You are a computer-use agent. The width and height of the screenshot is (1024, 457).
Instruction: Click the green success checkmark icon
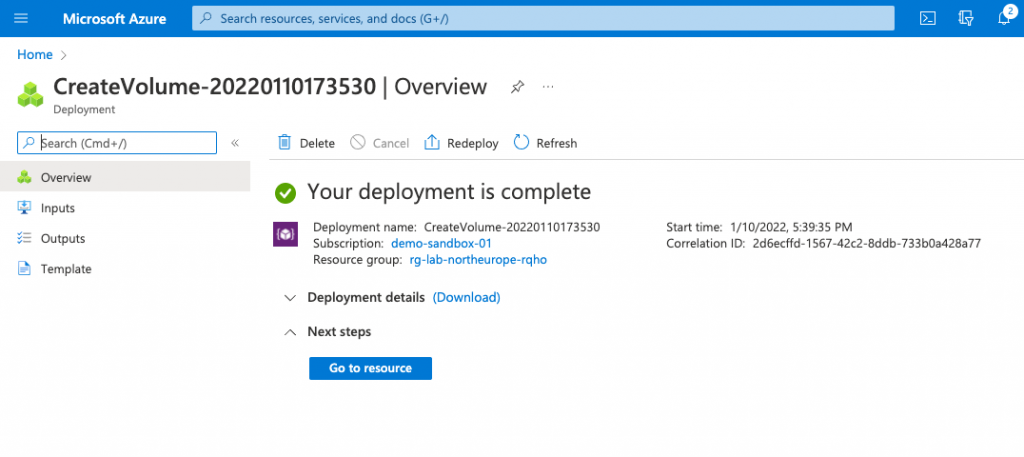285,193
